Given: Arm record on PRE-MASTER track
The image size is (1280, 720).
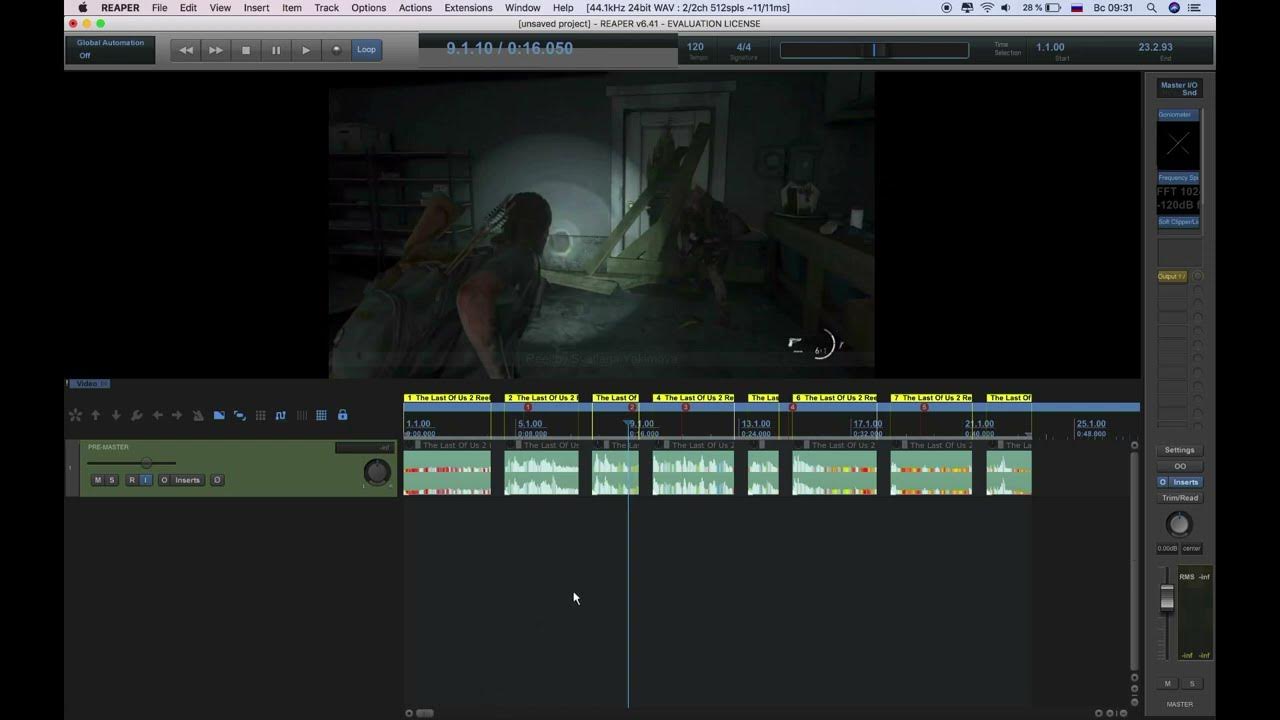Looking at the screenshot, I should 131,480.
